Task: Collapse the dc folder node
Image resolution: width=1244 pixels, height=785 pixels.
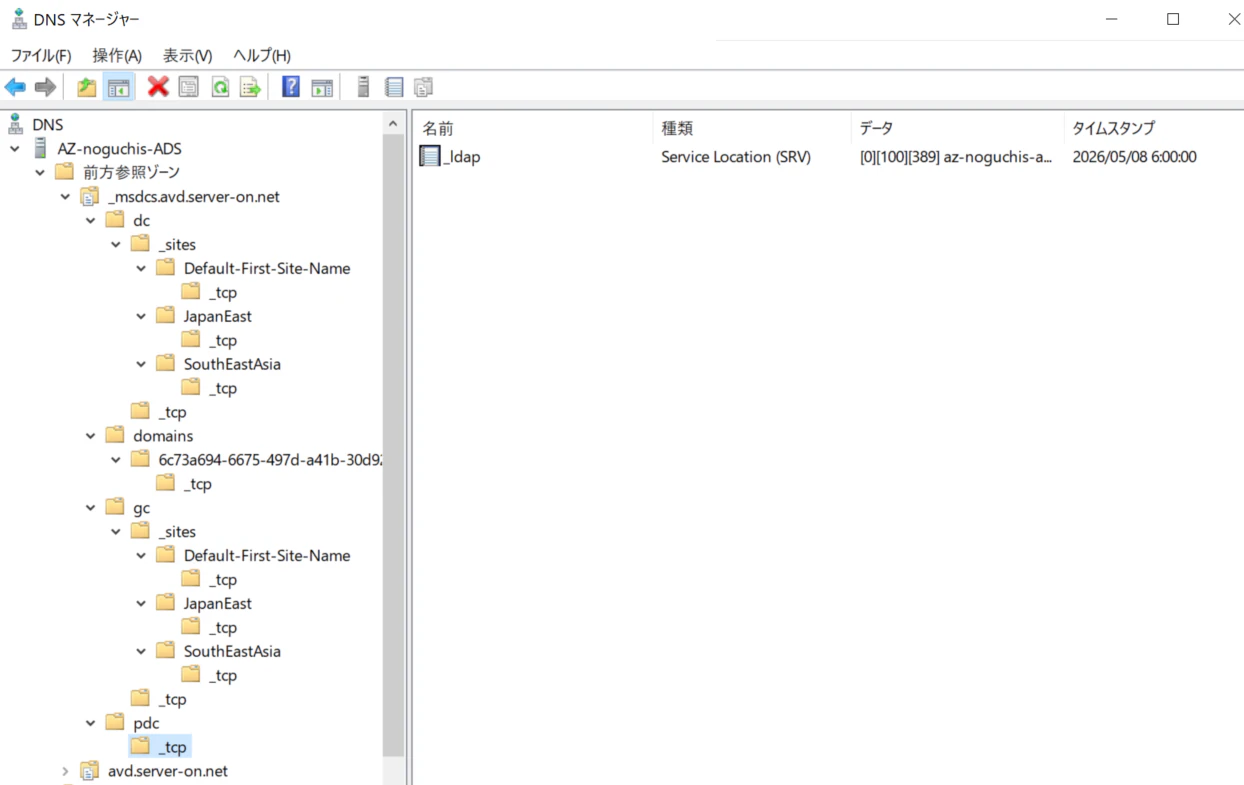Action: [x=91, y=220]
